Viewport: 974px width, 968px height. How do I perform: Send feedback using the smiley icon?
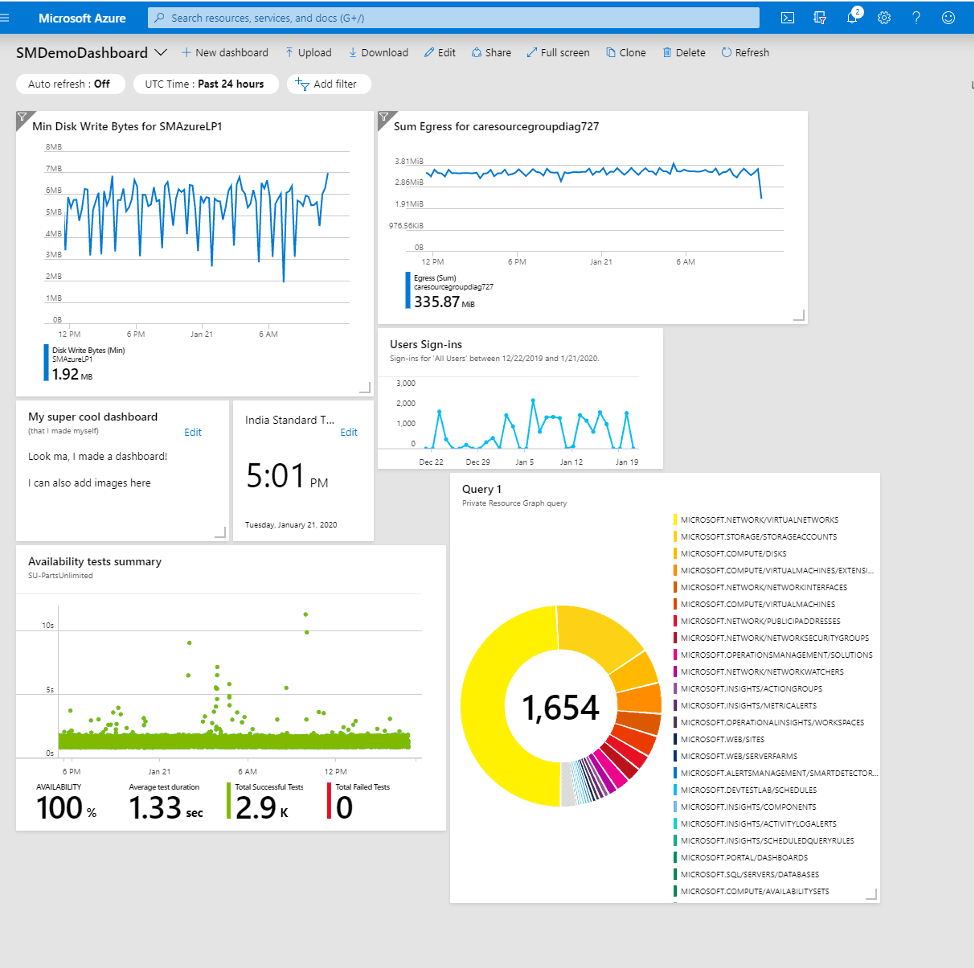pyautogui.click(x=948, y=17)
